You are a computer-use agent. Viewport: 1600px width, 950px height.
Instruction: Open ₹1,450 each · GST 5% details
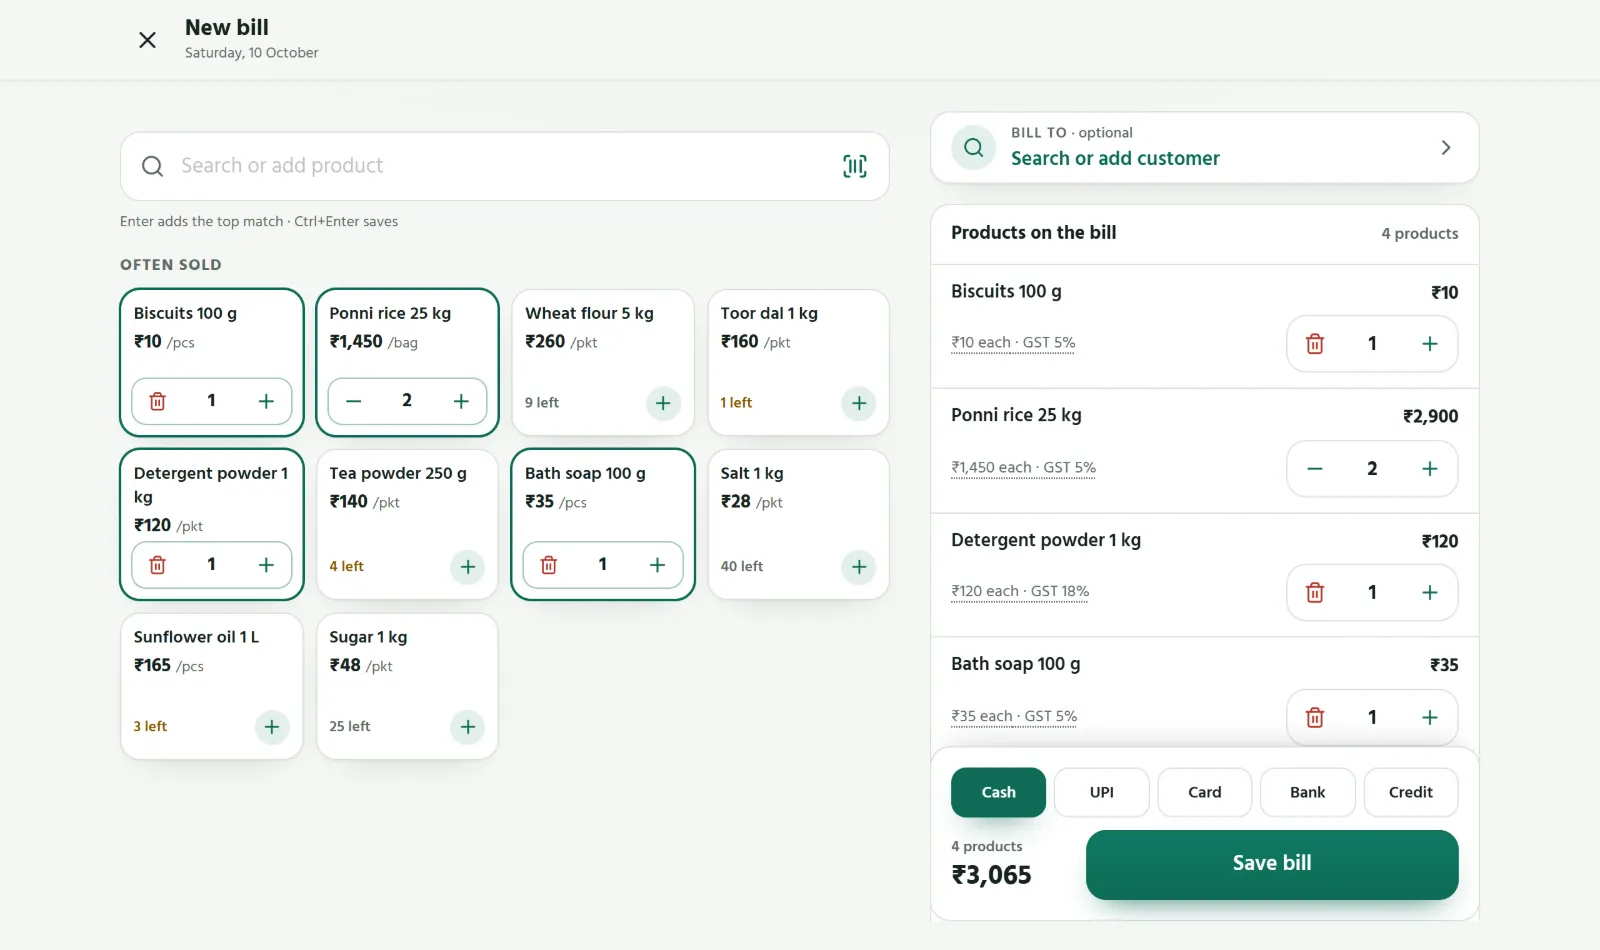coord(1023,467)
